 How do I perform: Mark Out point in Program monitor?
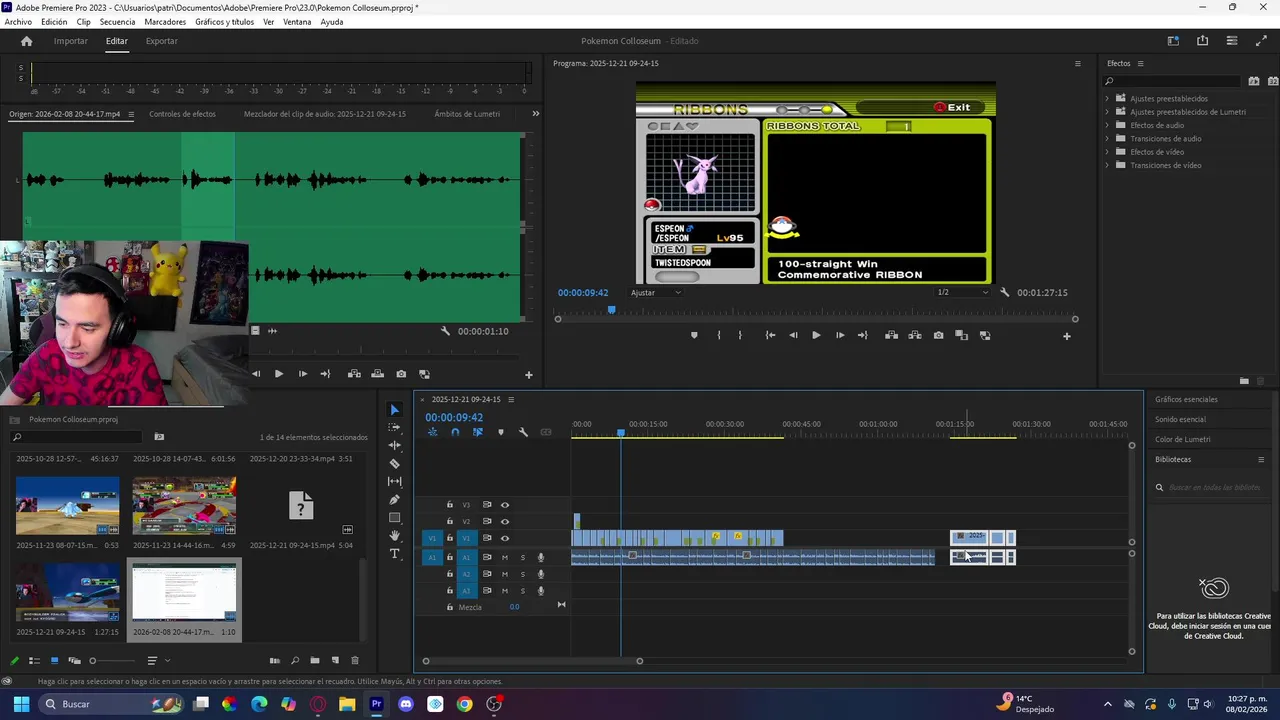point(740,335)
